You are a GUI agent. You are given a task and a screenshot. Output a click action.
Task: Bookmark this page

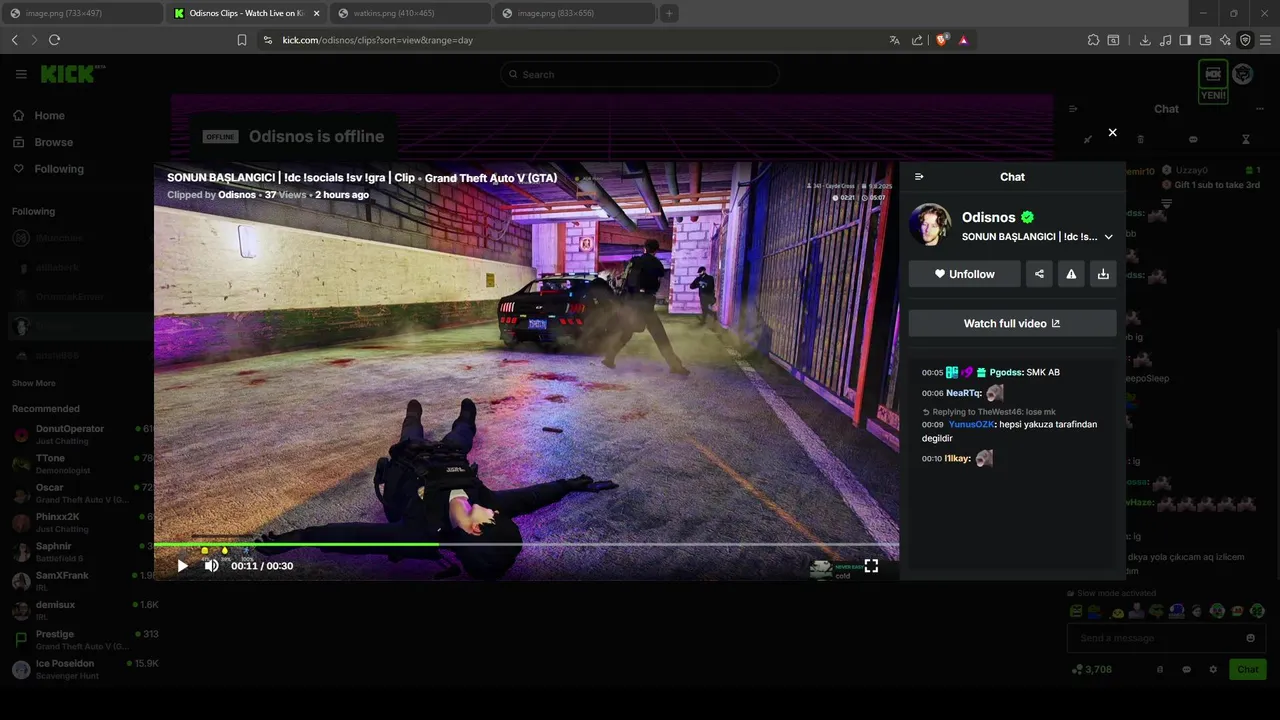click(x=242, y=40)
